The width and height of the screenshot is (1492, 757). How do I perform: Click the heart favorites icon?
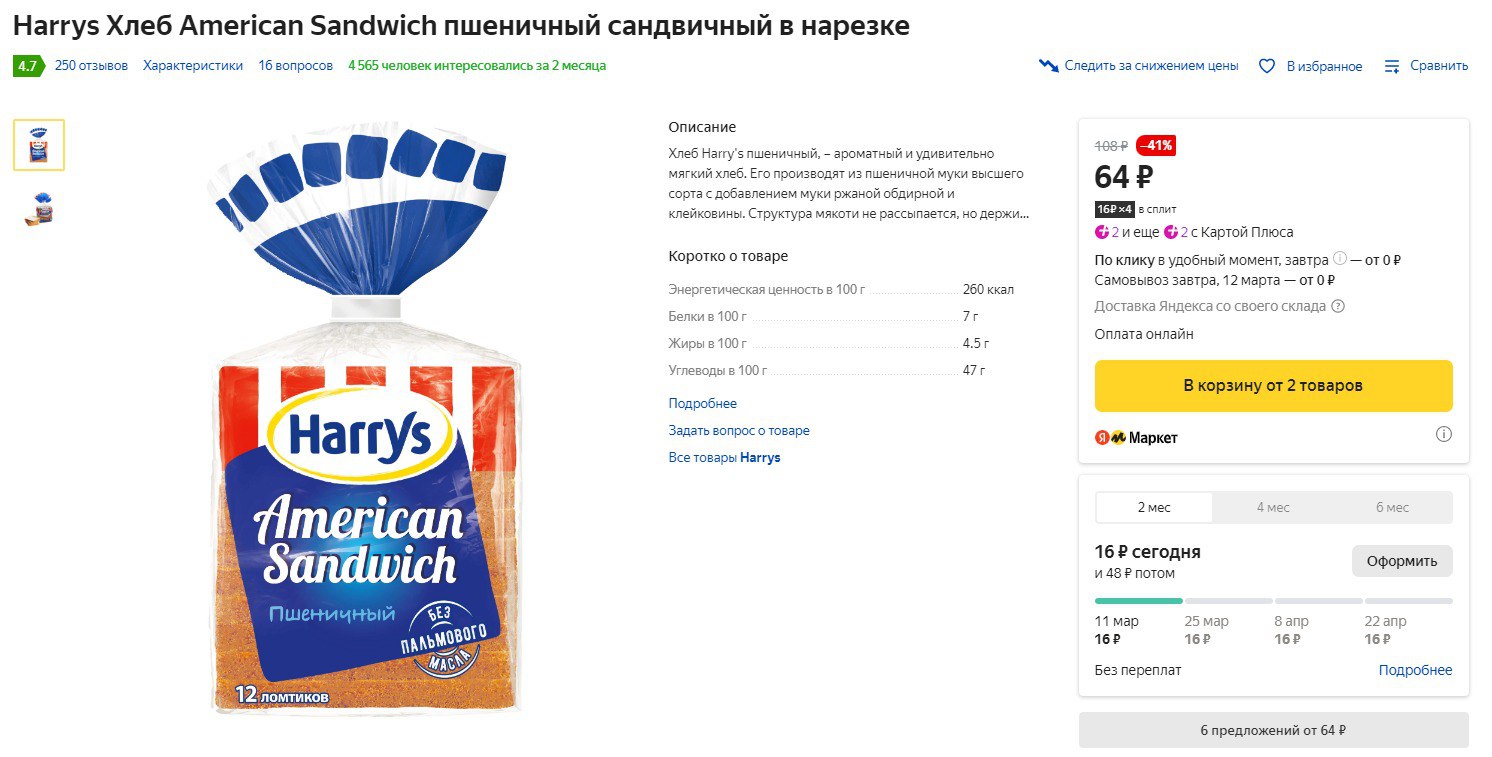coord(1267,66)
